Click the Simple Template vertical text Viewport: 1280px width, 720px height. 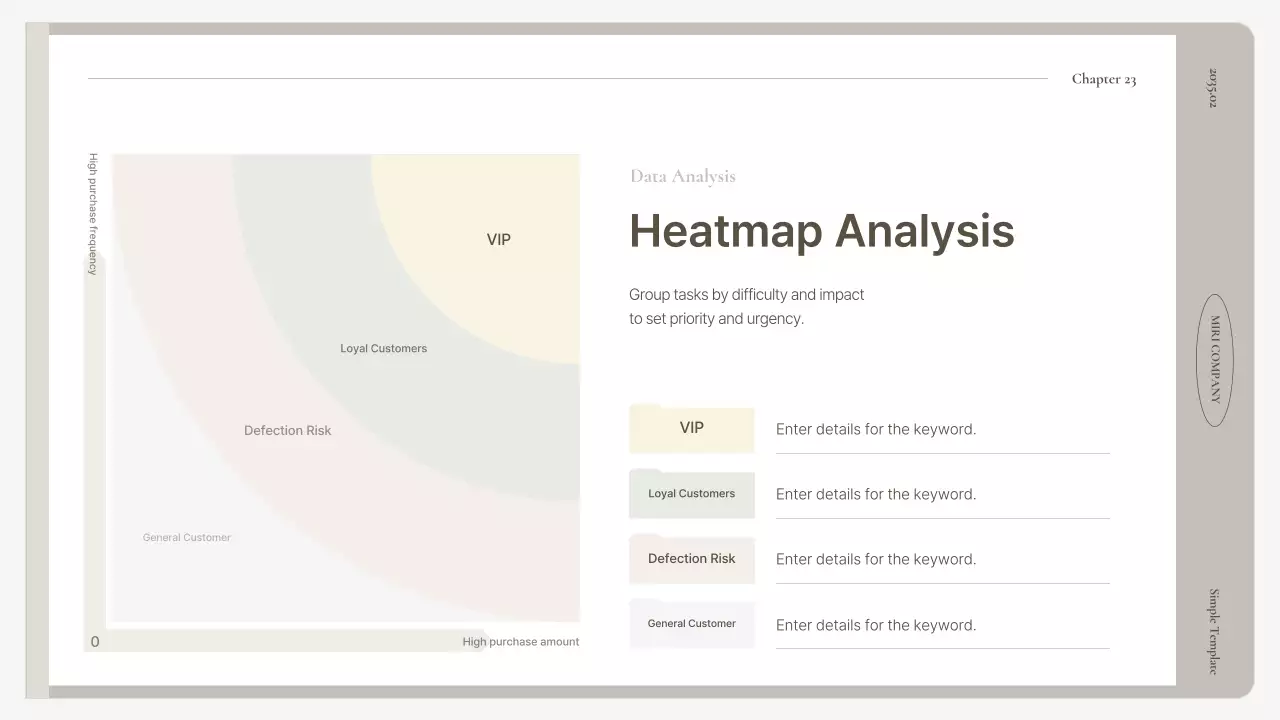point(1214,631)
